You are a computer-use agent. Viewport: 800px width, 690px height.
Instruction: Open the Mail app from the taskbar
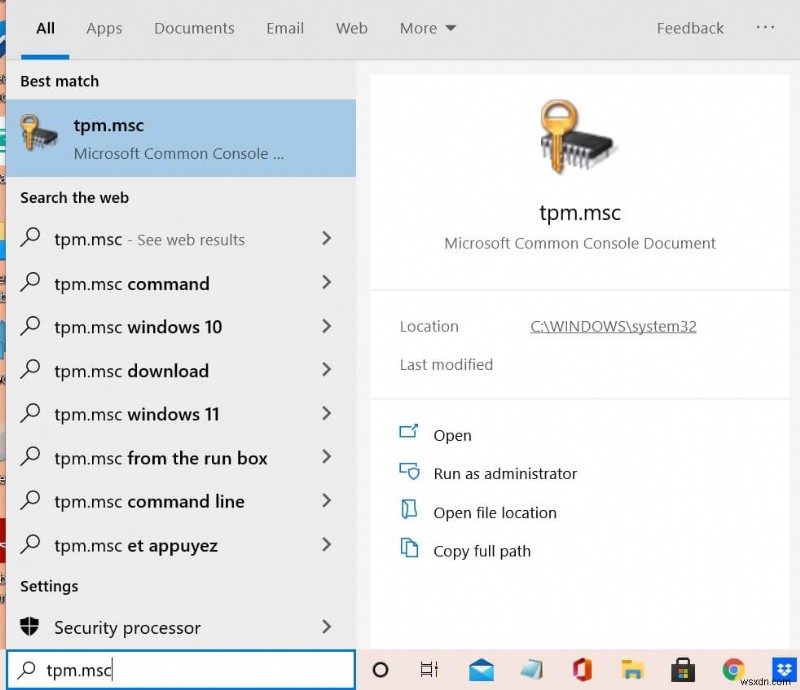[483, 670]
